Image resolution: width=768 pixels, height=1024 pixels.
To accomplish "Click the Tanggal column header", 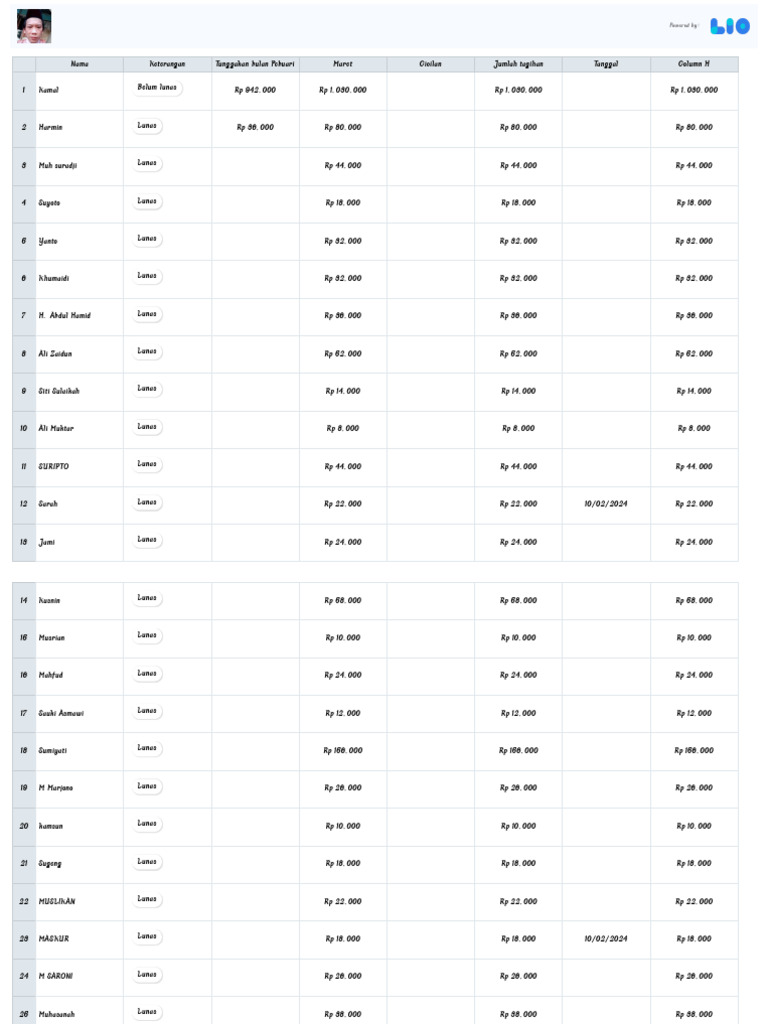I will click(606, 64).
